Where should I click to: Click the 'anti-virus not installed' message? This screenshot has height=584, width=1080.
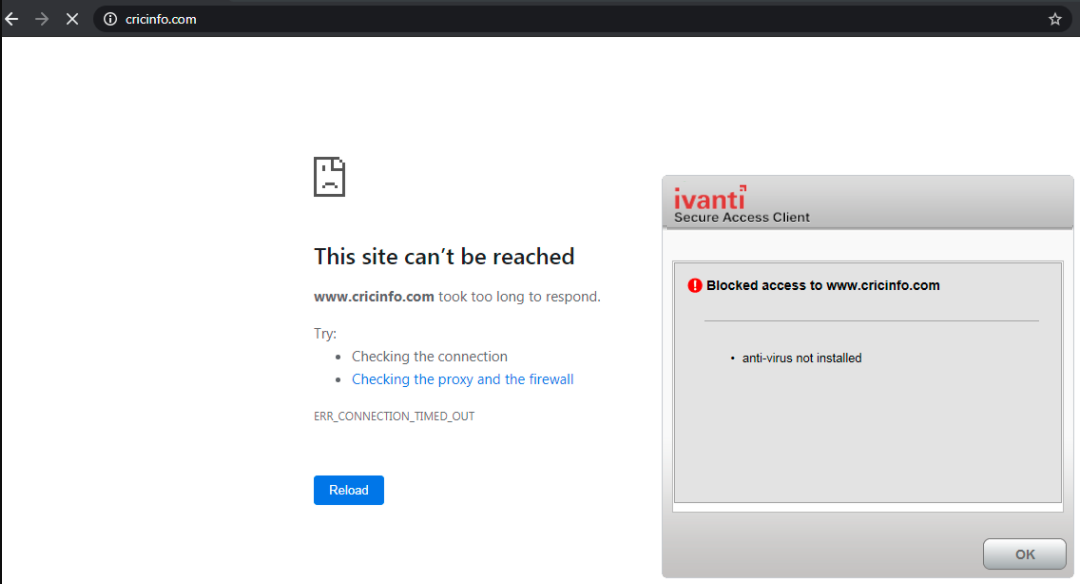point(802,358)
